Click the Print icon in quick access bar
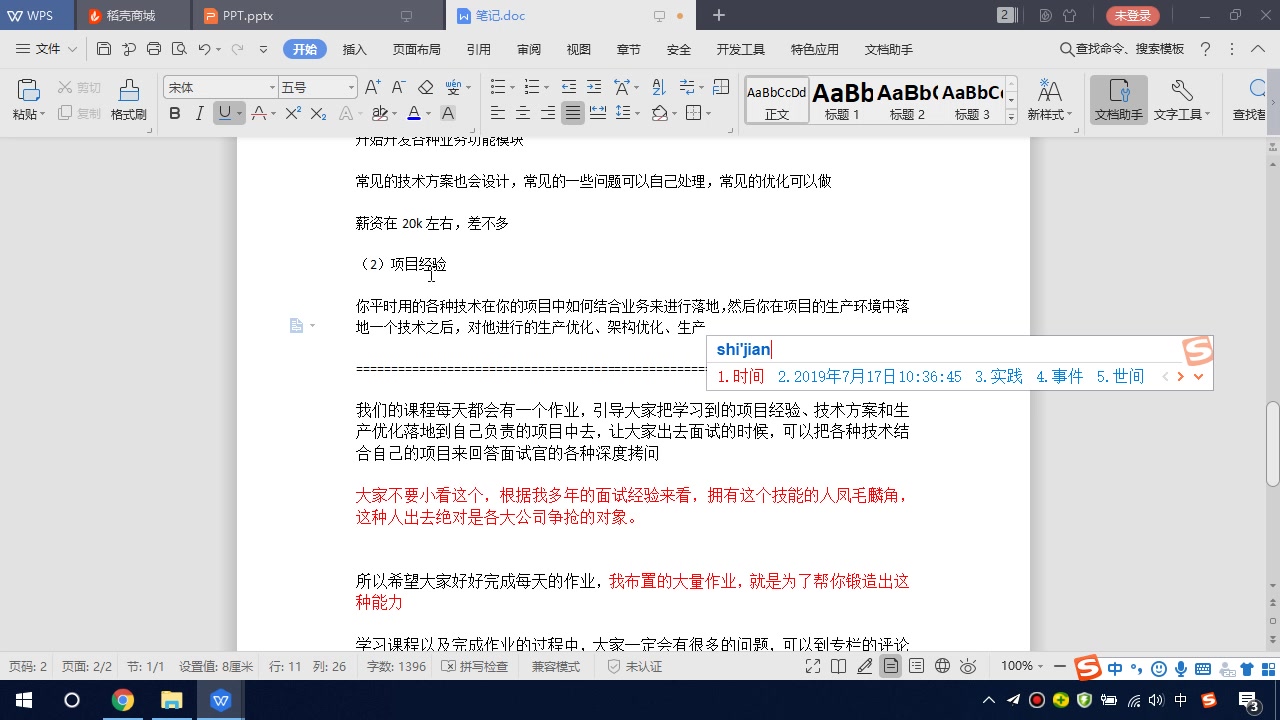This screenshot has height=720, width=1280. point(154,49)
